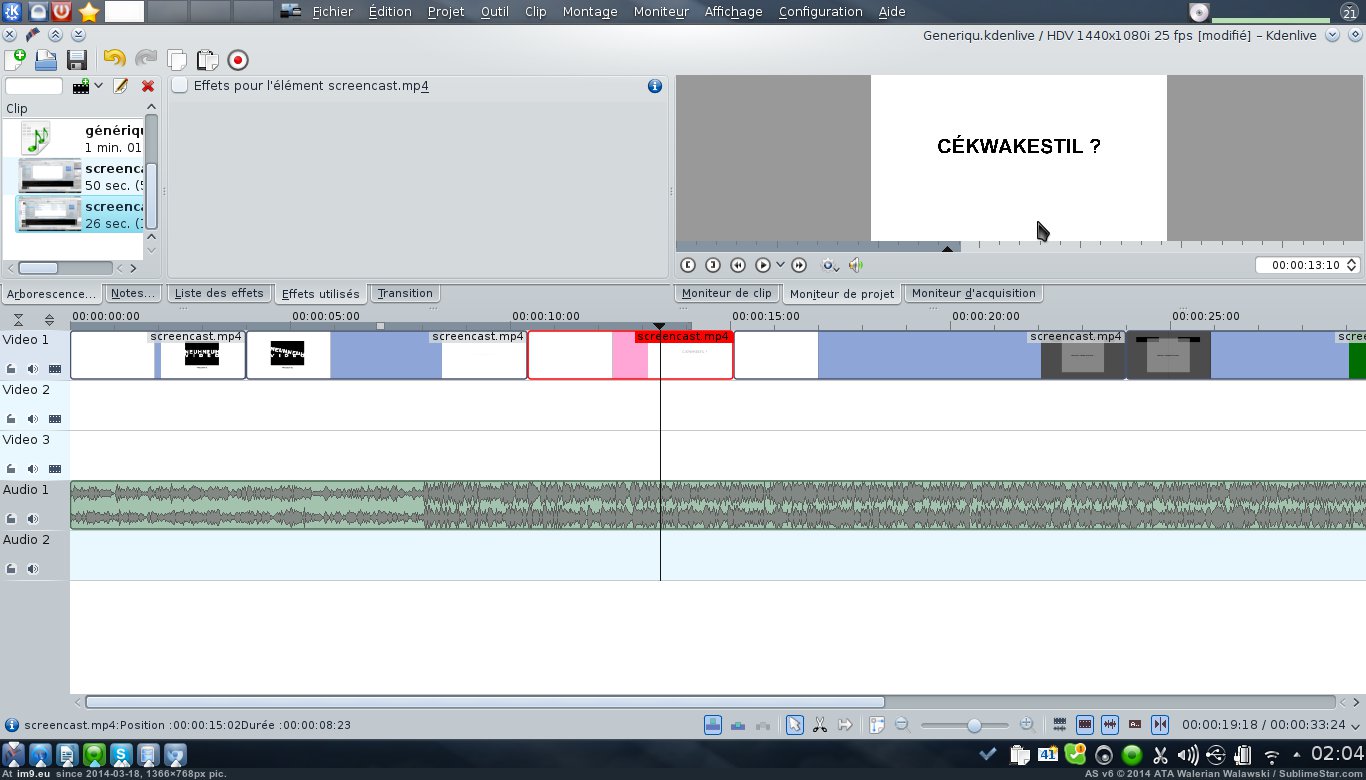Hide video on the Video 1 track
Viewport: 1366px width, 780px height.
click(x=54, y=369)
